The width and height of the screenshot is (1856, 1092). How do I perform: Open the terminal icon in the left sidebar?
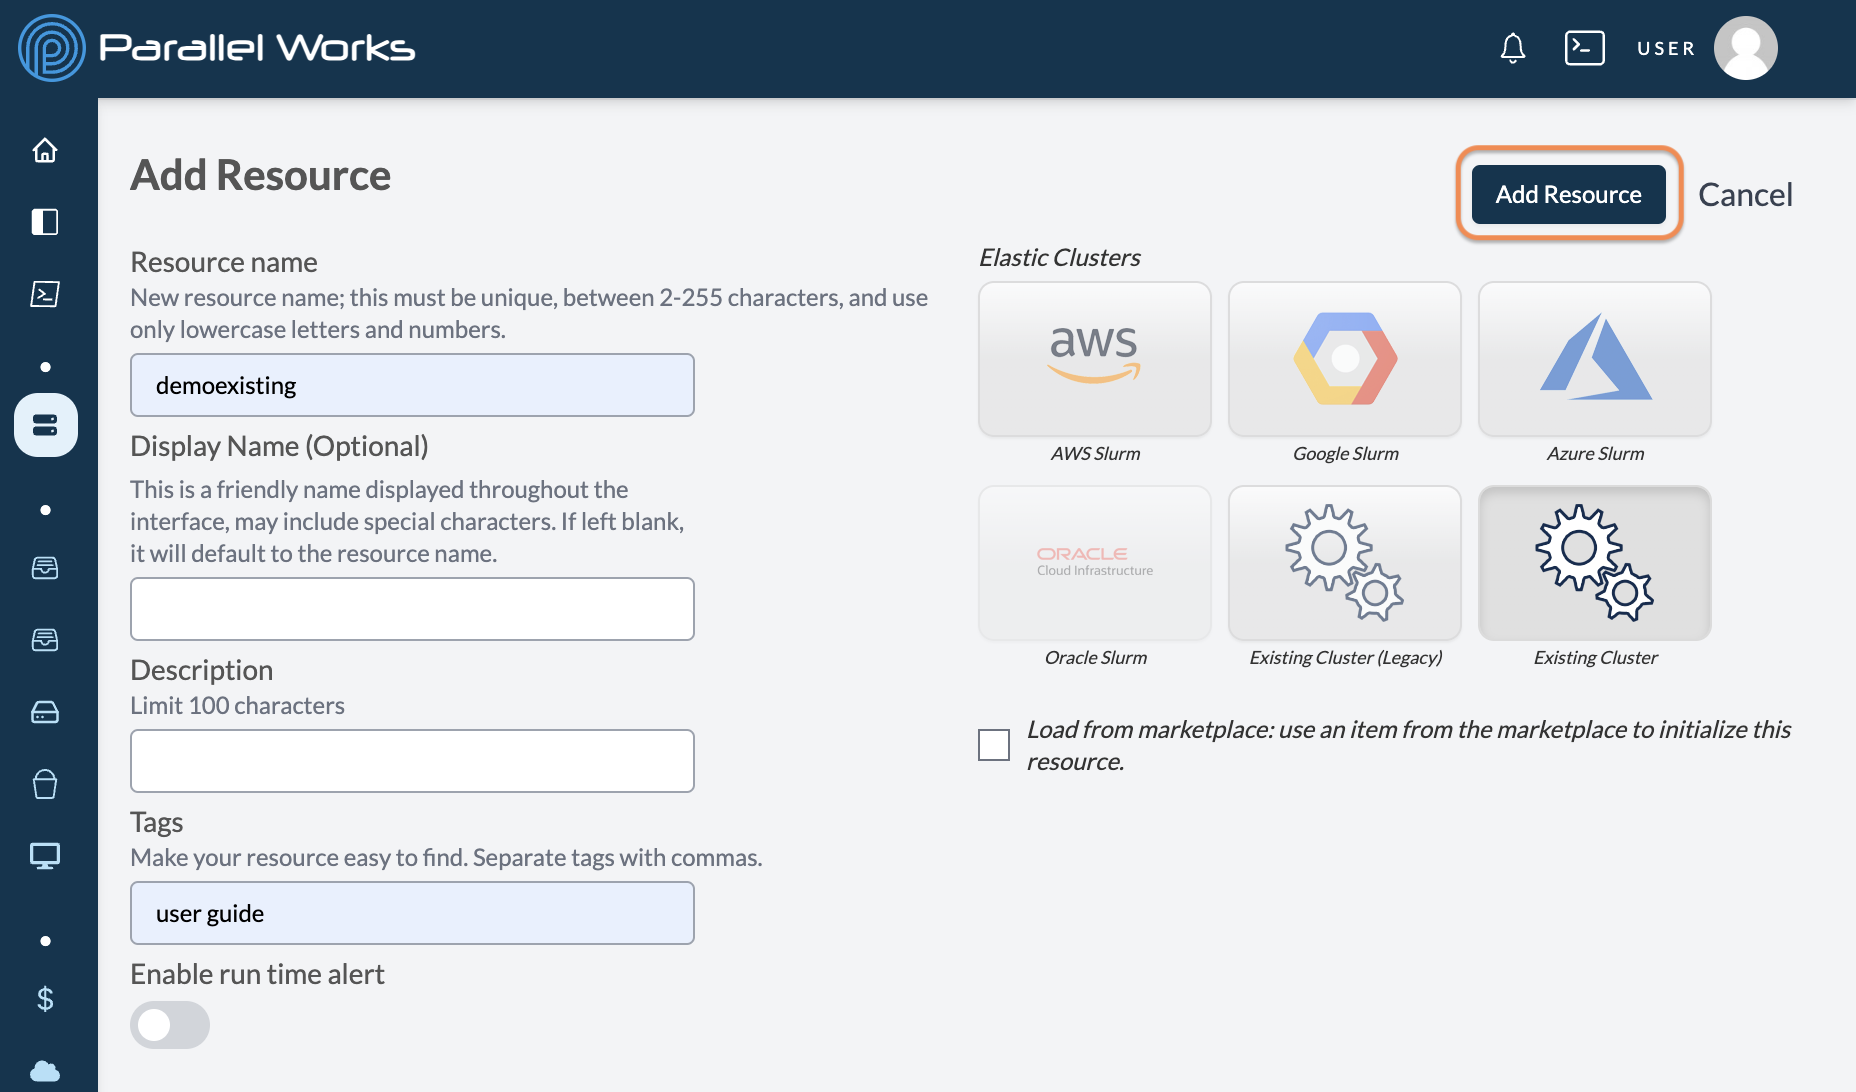[45, 294]
